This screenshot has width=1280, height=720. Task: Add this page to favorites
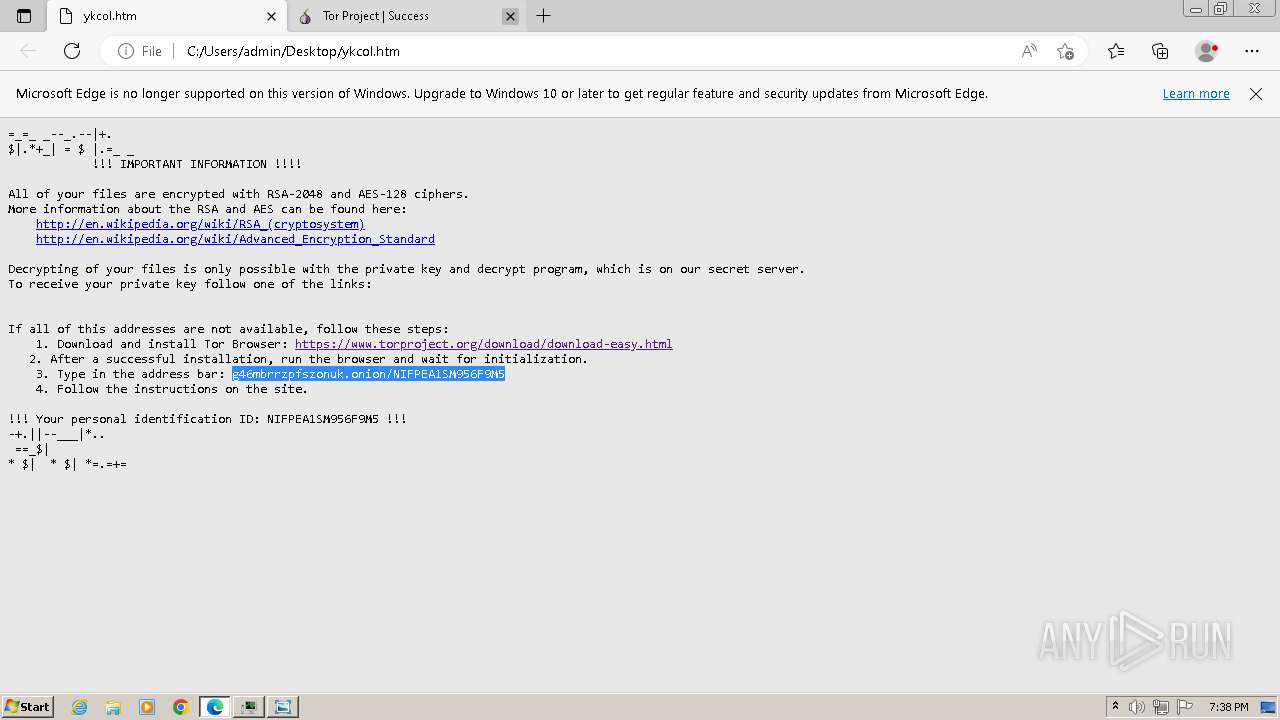coord(1065,51)
